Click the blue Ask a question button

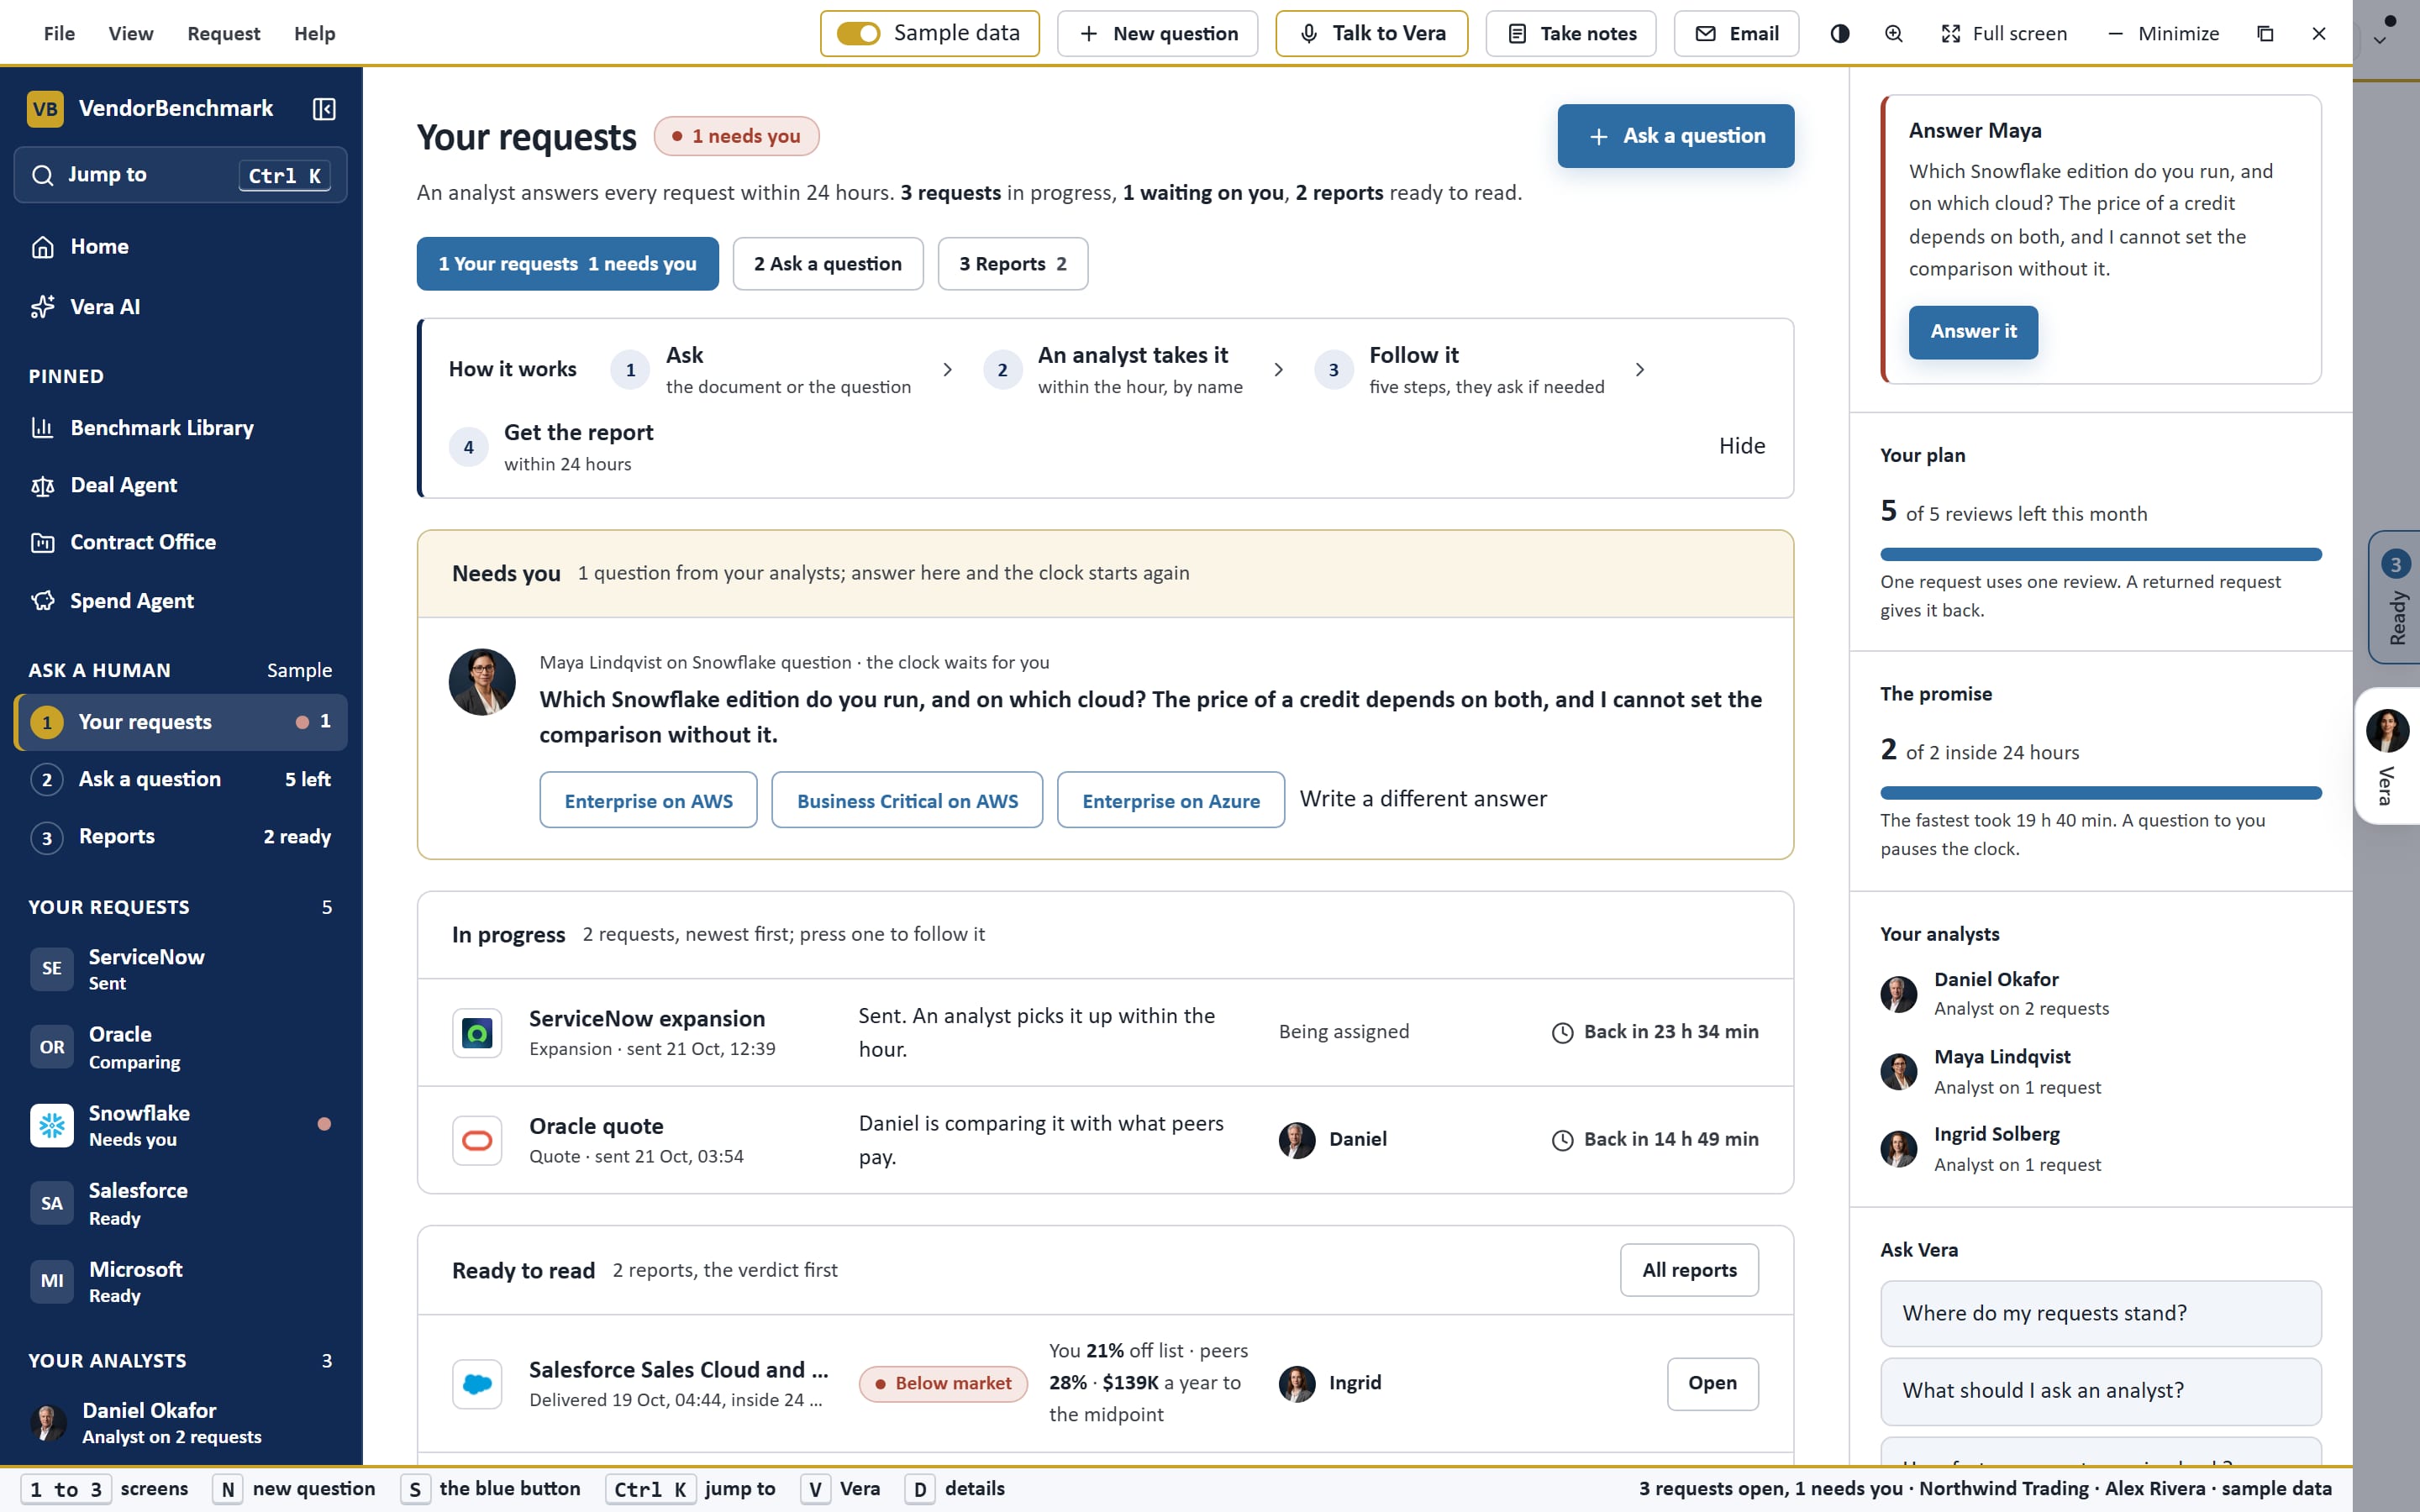(x=1675, y=136)
